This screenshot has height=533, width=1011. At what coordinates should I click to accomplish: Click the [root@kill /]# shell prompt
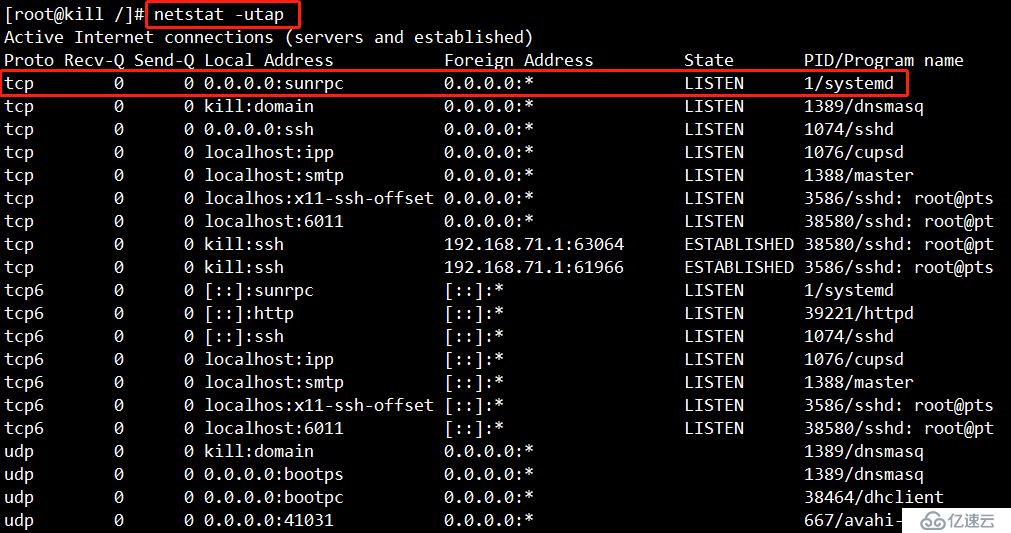click(x=74, y=14)
